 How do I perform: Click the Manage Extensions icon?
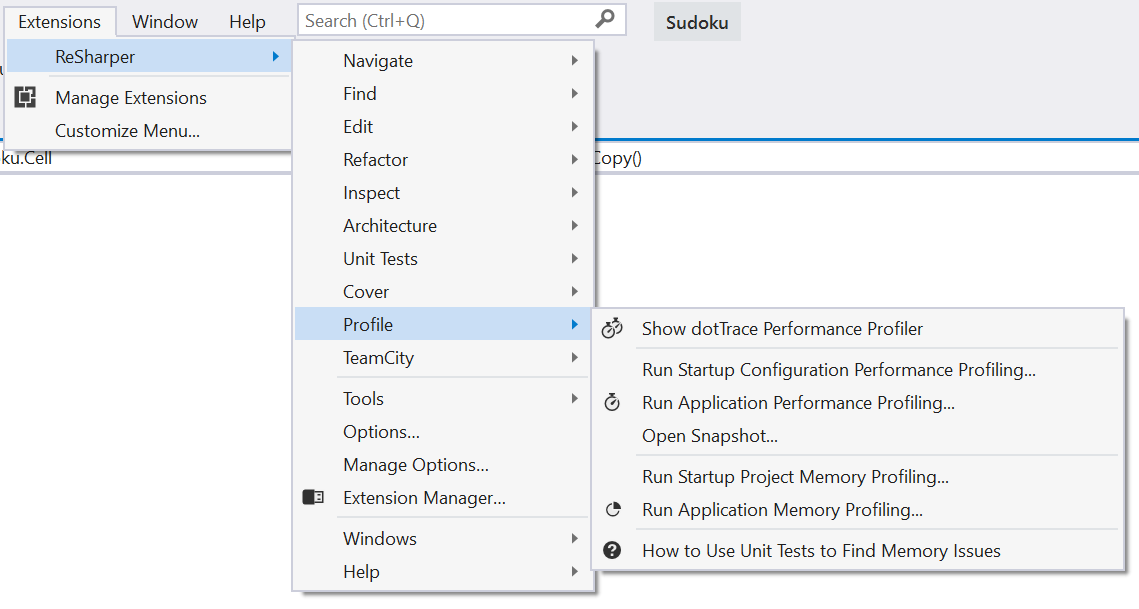24,97
